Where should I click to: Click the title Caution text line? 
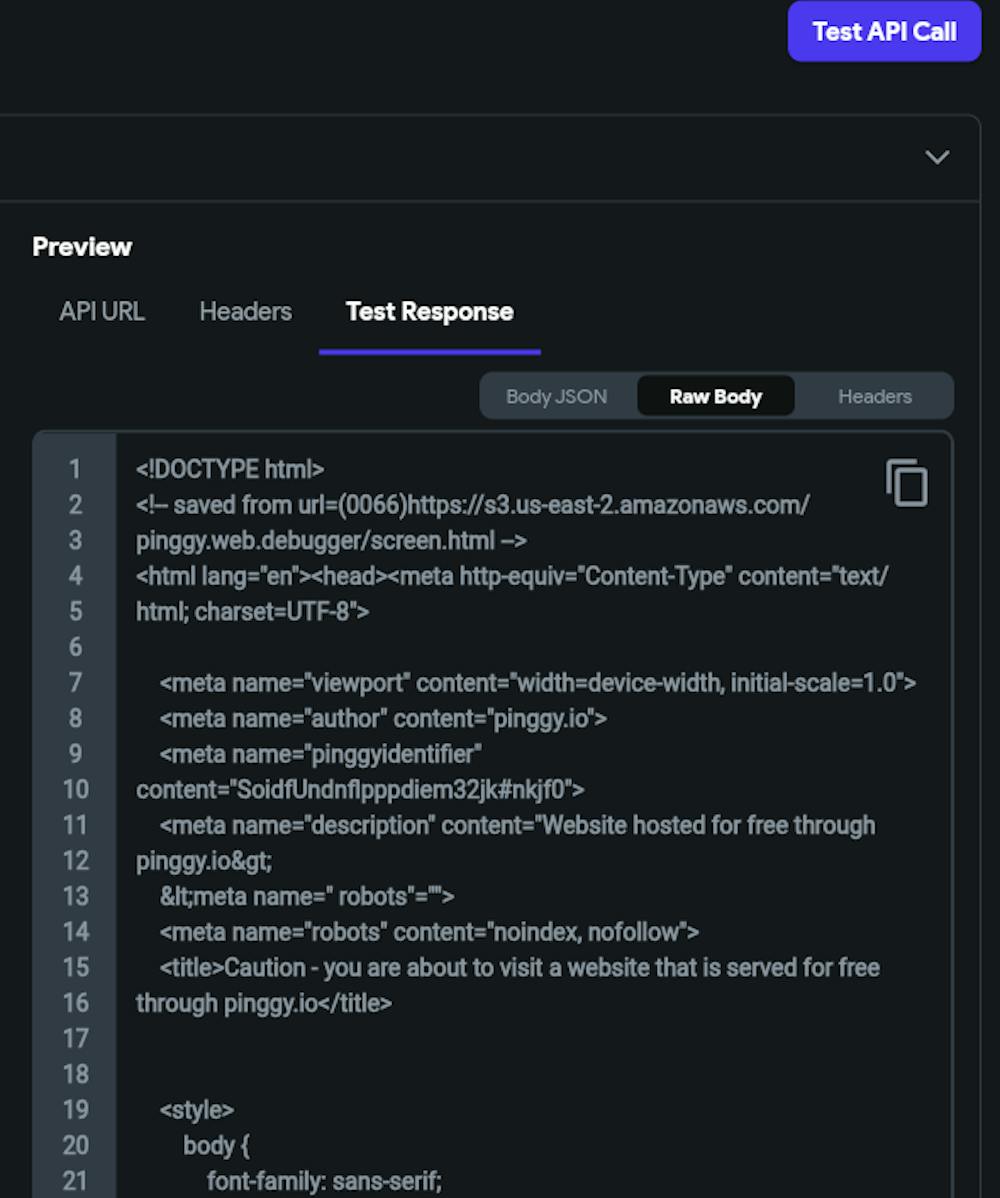coord(519,968)
